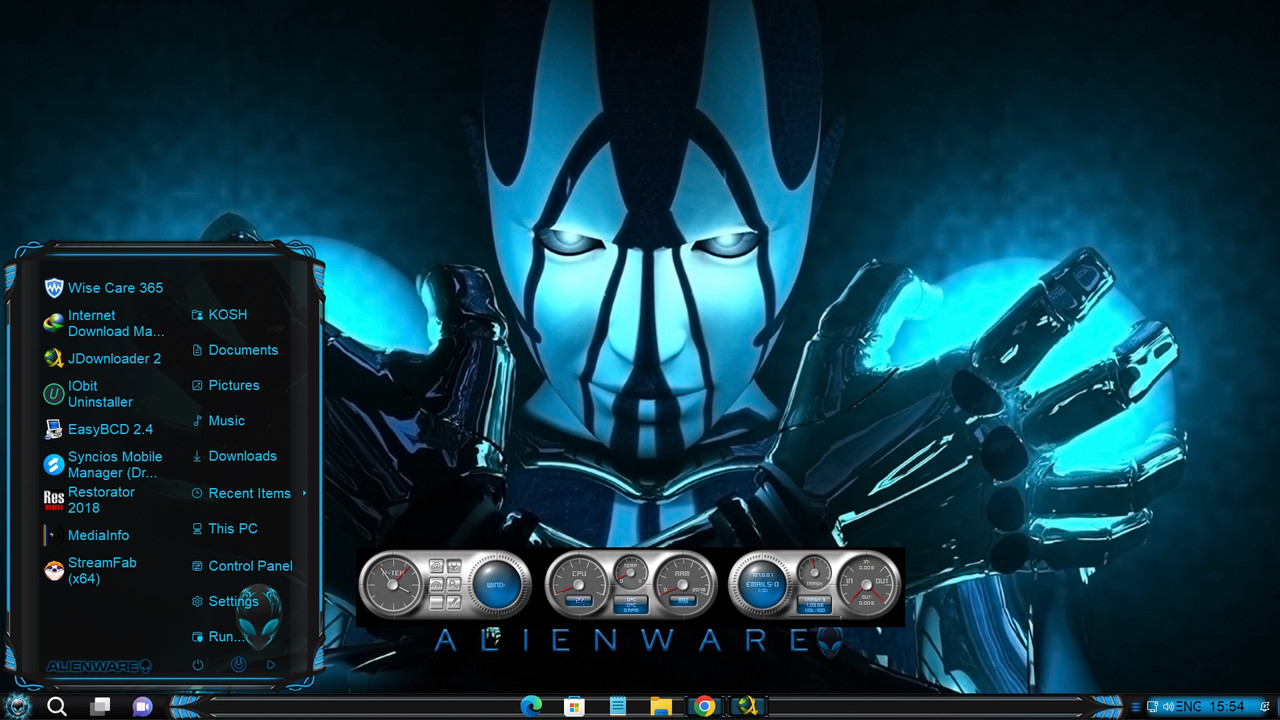Click the CPU gauge
The width and height of the screenshot is (1280, 720).
[x=579, y=584]
